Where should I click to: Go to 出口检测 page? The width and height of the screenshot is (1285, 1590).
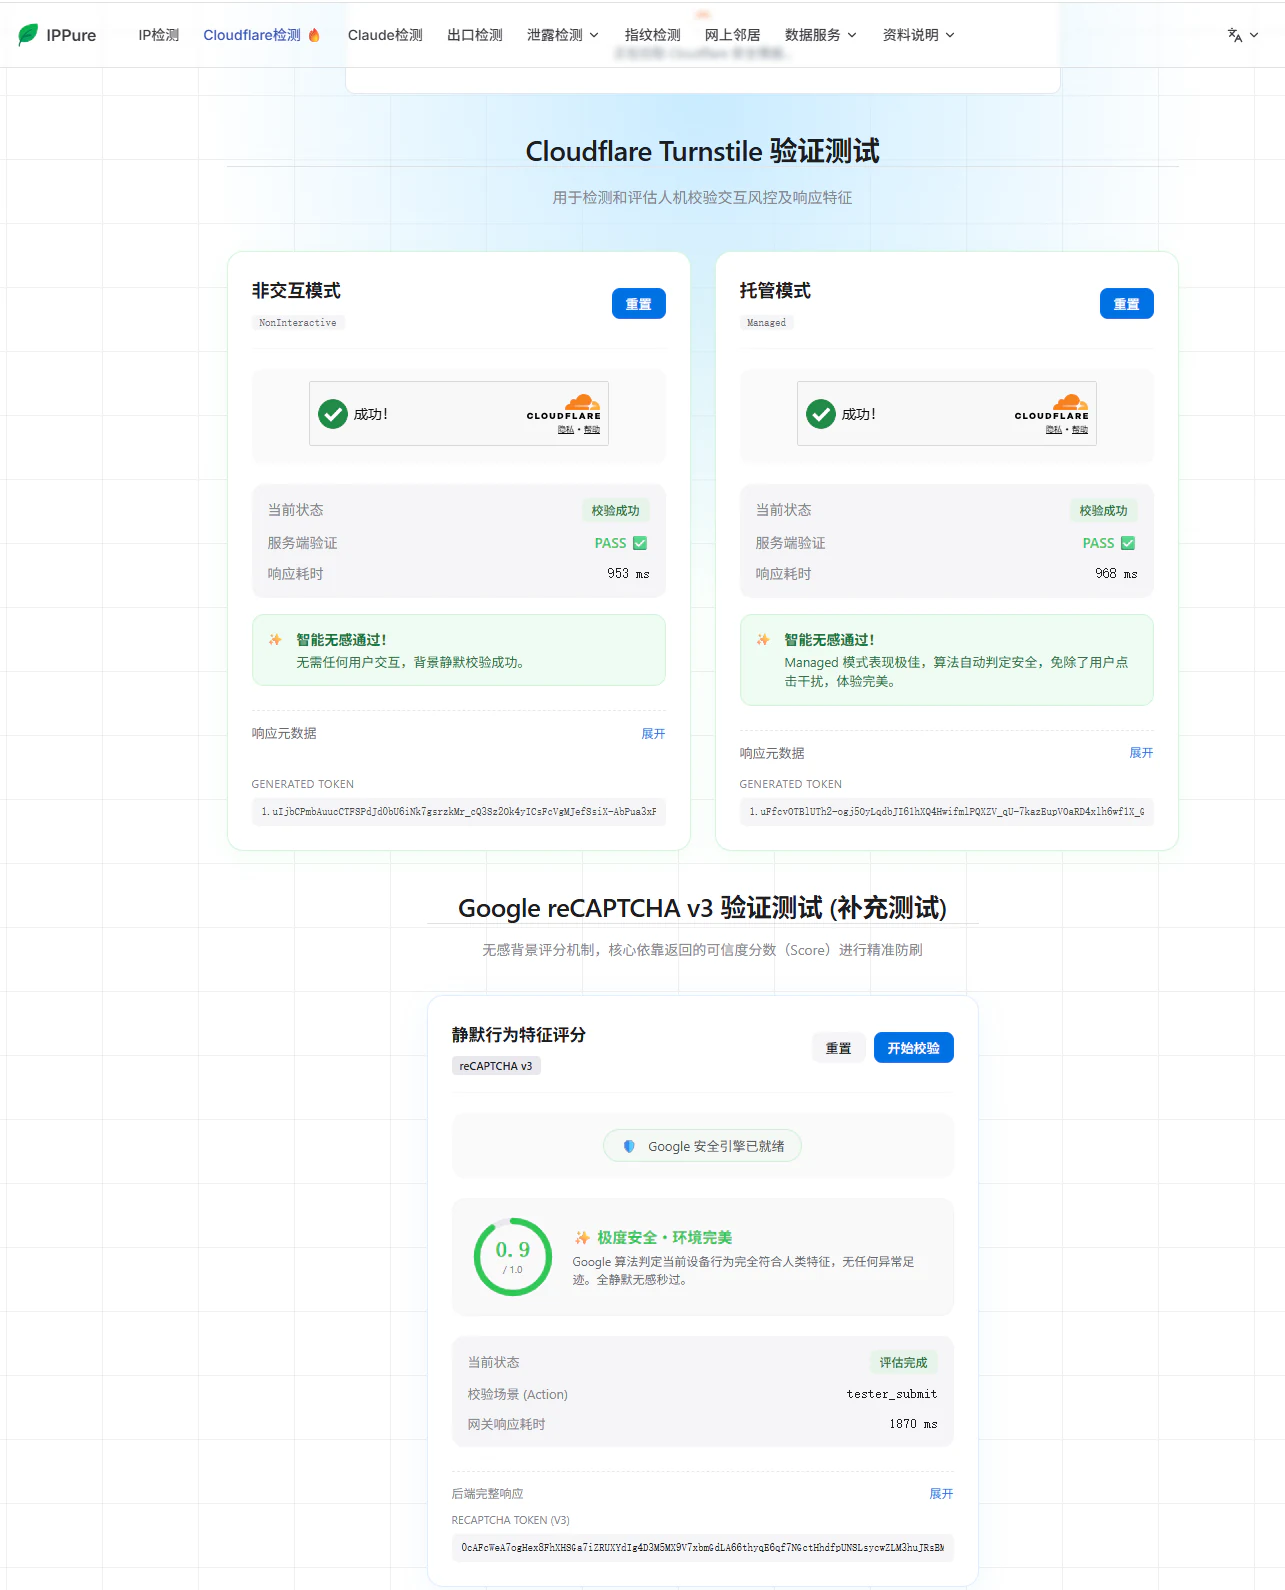pyautogui.click(x=475, y=35)
